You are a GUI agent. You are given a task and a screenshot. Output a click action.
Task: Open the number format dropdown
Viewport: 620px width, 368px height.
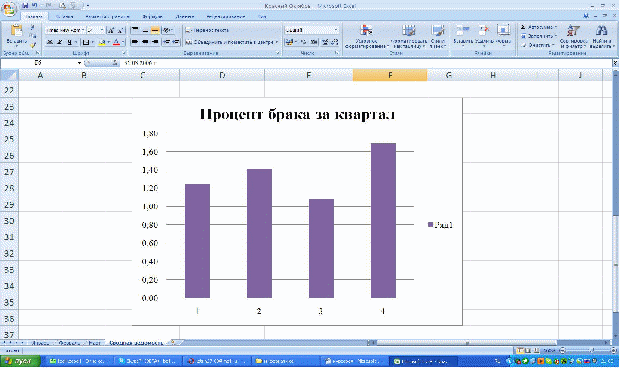[336, 30]
